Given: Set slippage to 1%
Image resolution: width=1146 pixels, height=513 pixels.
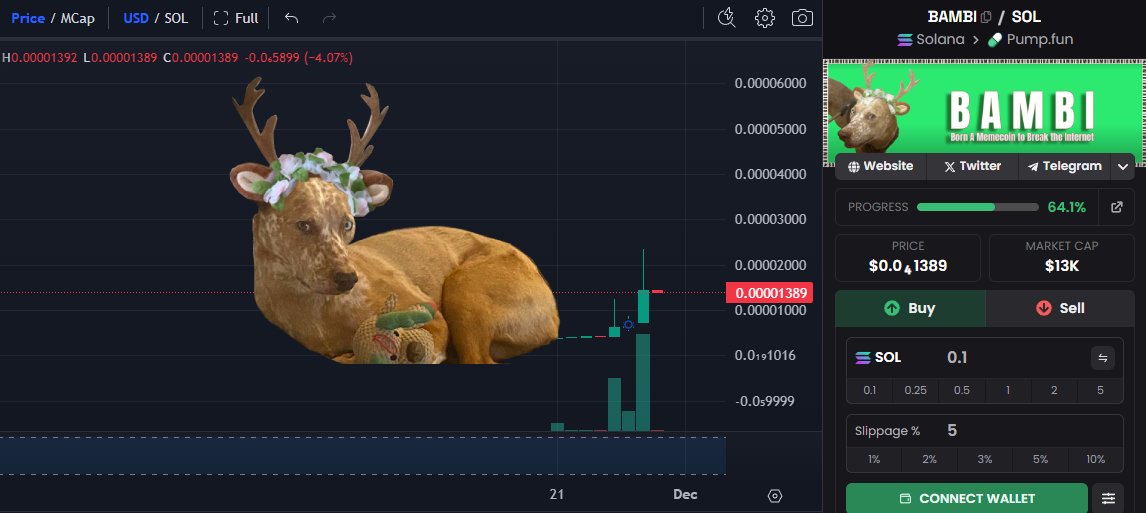Looking at the screenshot, I should pyautogui.click(x=874, y=460).
